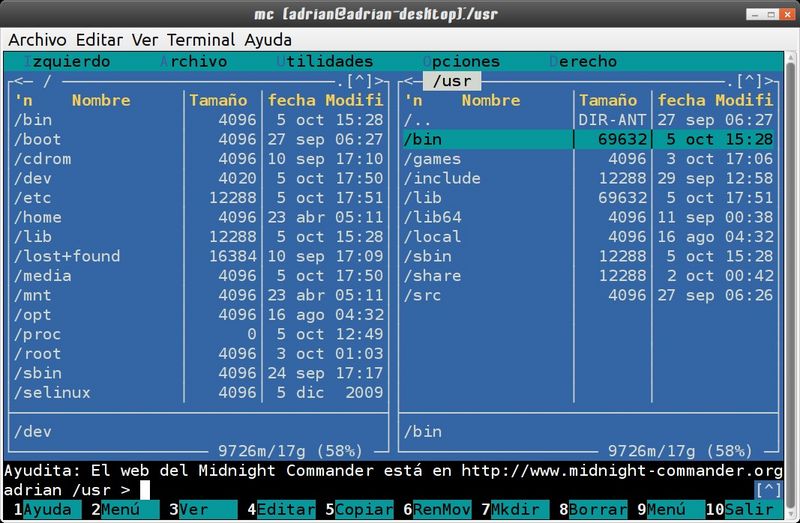Go to parent directory /.. entry
Viewport: 800px width, 523px height.
[418, 120]
